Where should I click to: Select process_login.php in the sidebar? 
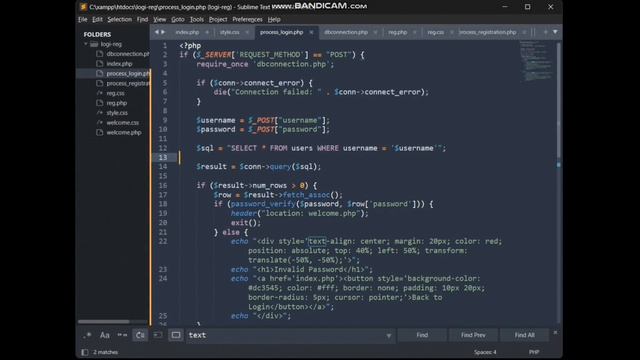click(128, 73)
